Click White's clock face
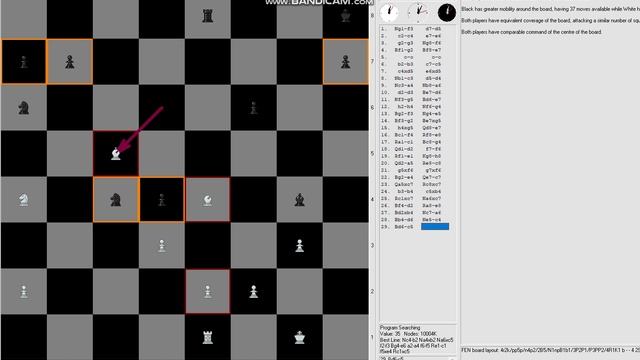The height and width of the screenshot is (360, 640). 389,12
